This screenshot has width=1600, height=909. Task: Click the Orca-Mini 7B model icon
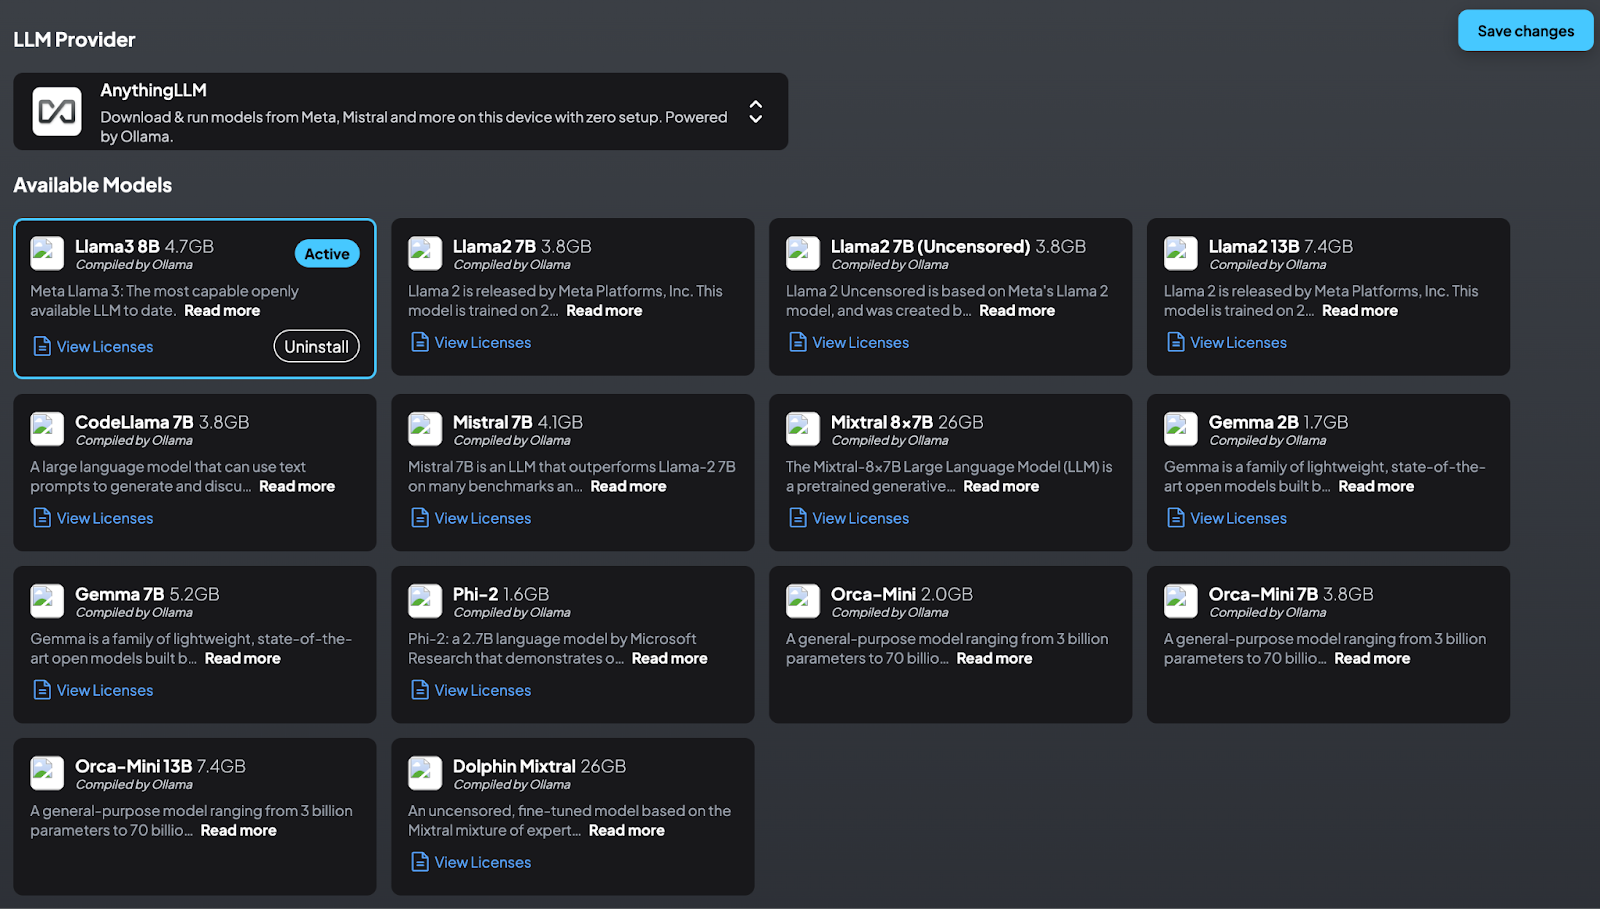[x=1181, y=601]
